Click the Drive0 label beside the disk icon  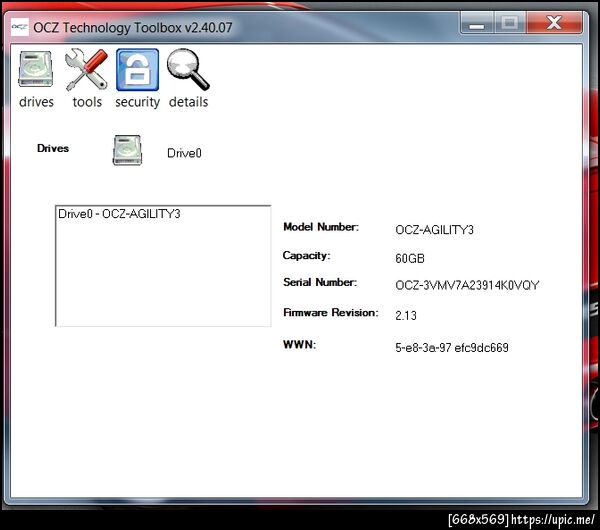(x=184, y=153)
